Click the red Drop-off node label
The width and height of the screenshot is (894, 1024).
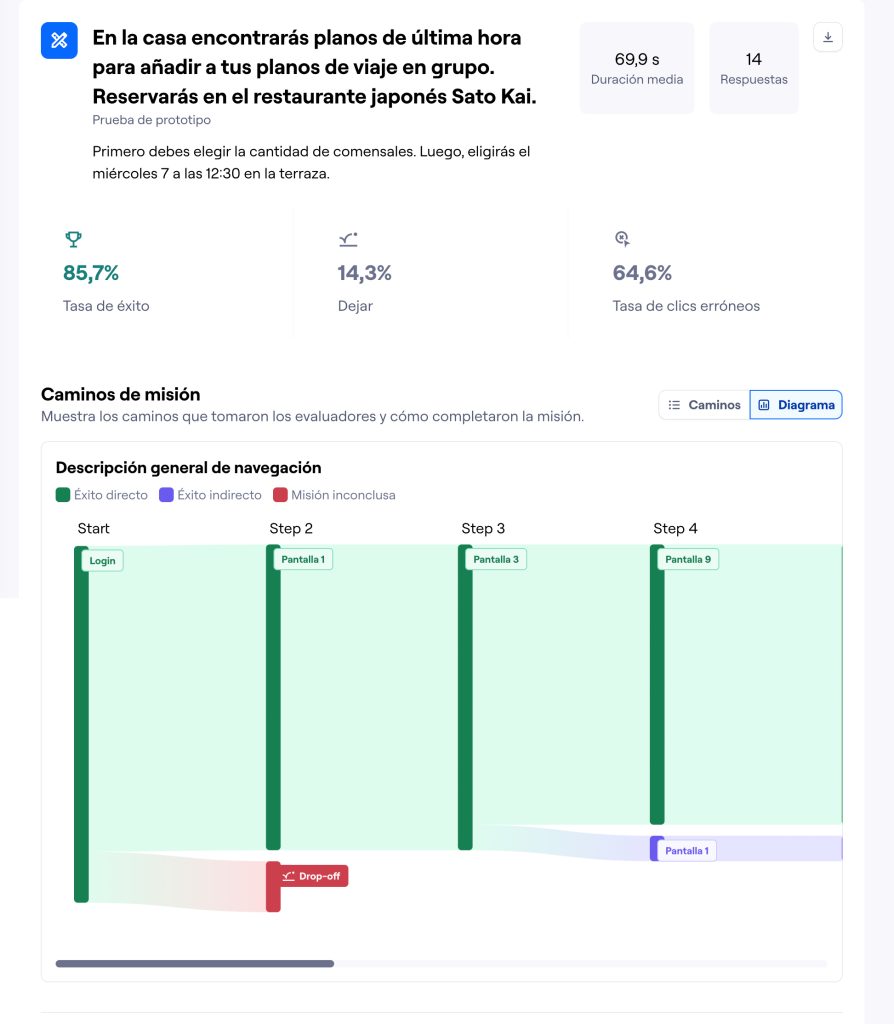[314, 876]
